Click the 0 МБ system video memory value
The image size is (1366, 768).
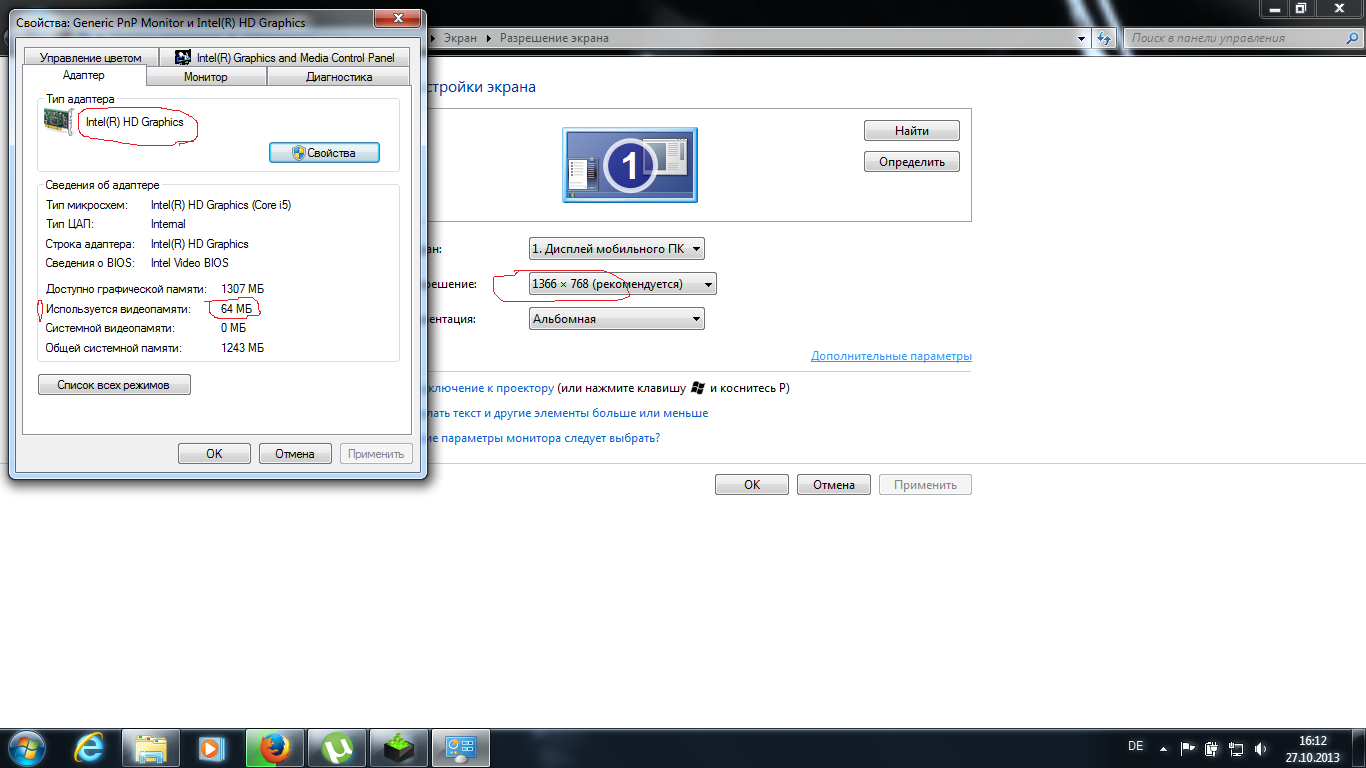point(233,328)
